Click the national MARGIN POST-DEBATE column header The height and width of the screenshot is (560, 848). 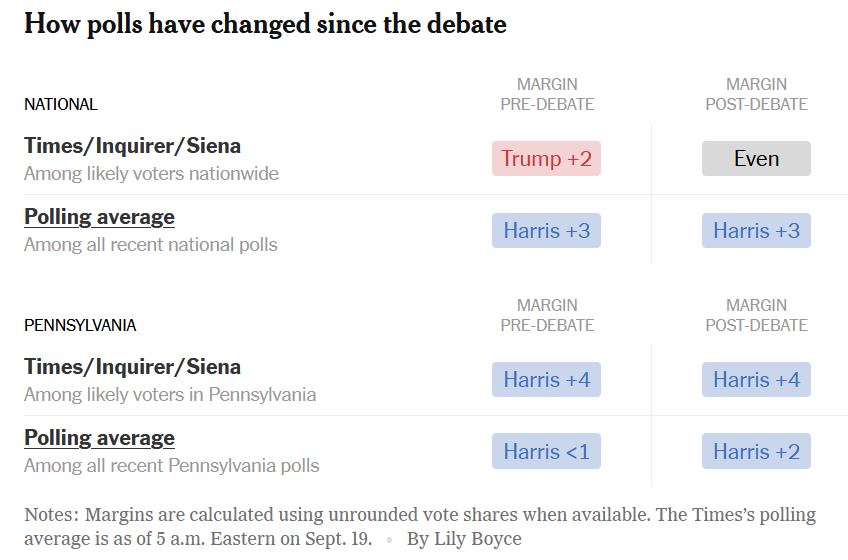pos(756,94)
